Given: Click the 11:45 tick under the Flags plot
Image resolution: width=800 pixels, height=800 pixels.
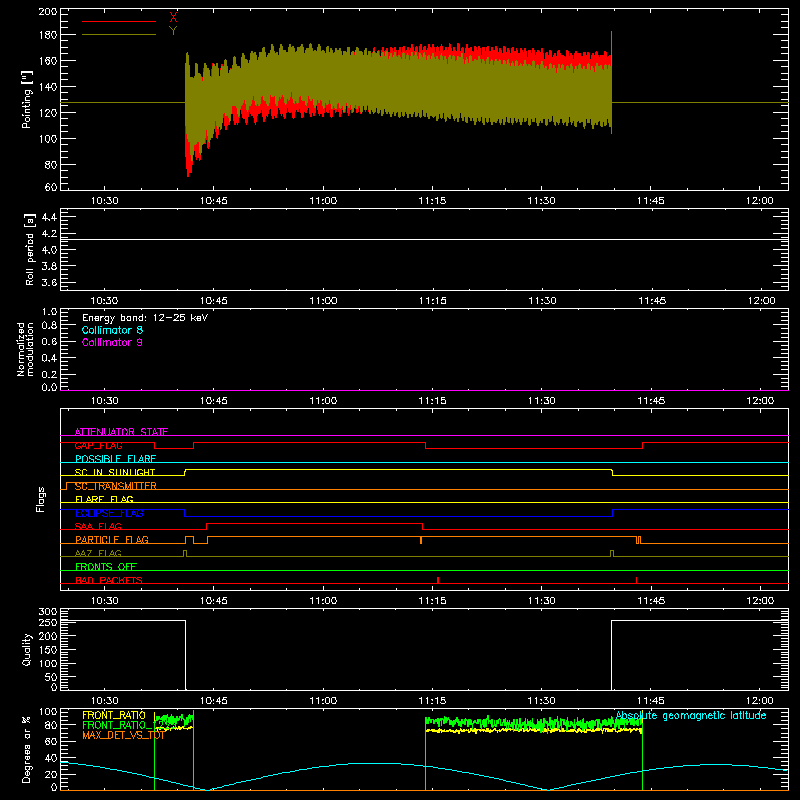Looking at the screenshot, I should (651, 601).
